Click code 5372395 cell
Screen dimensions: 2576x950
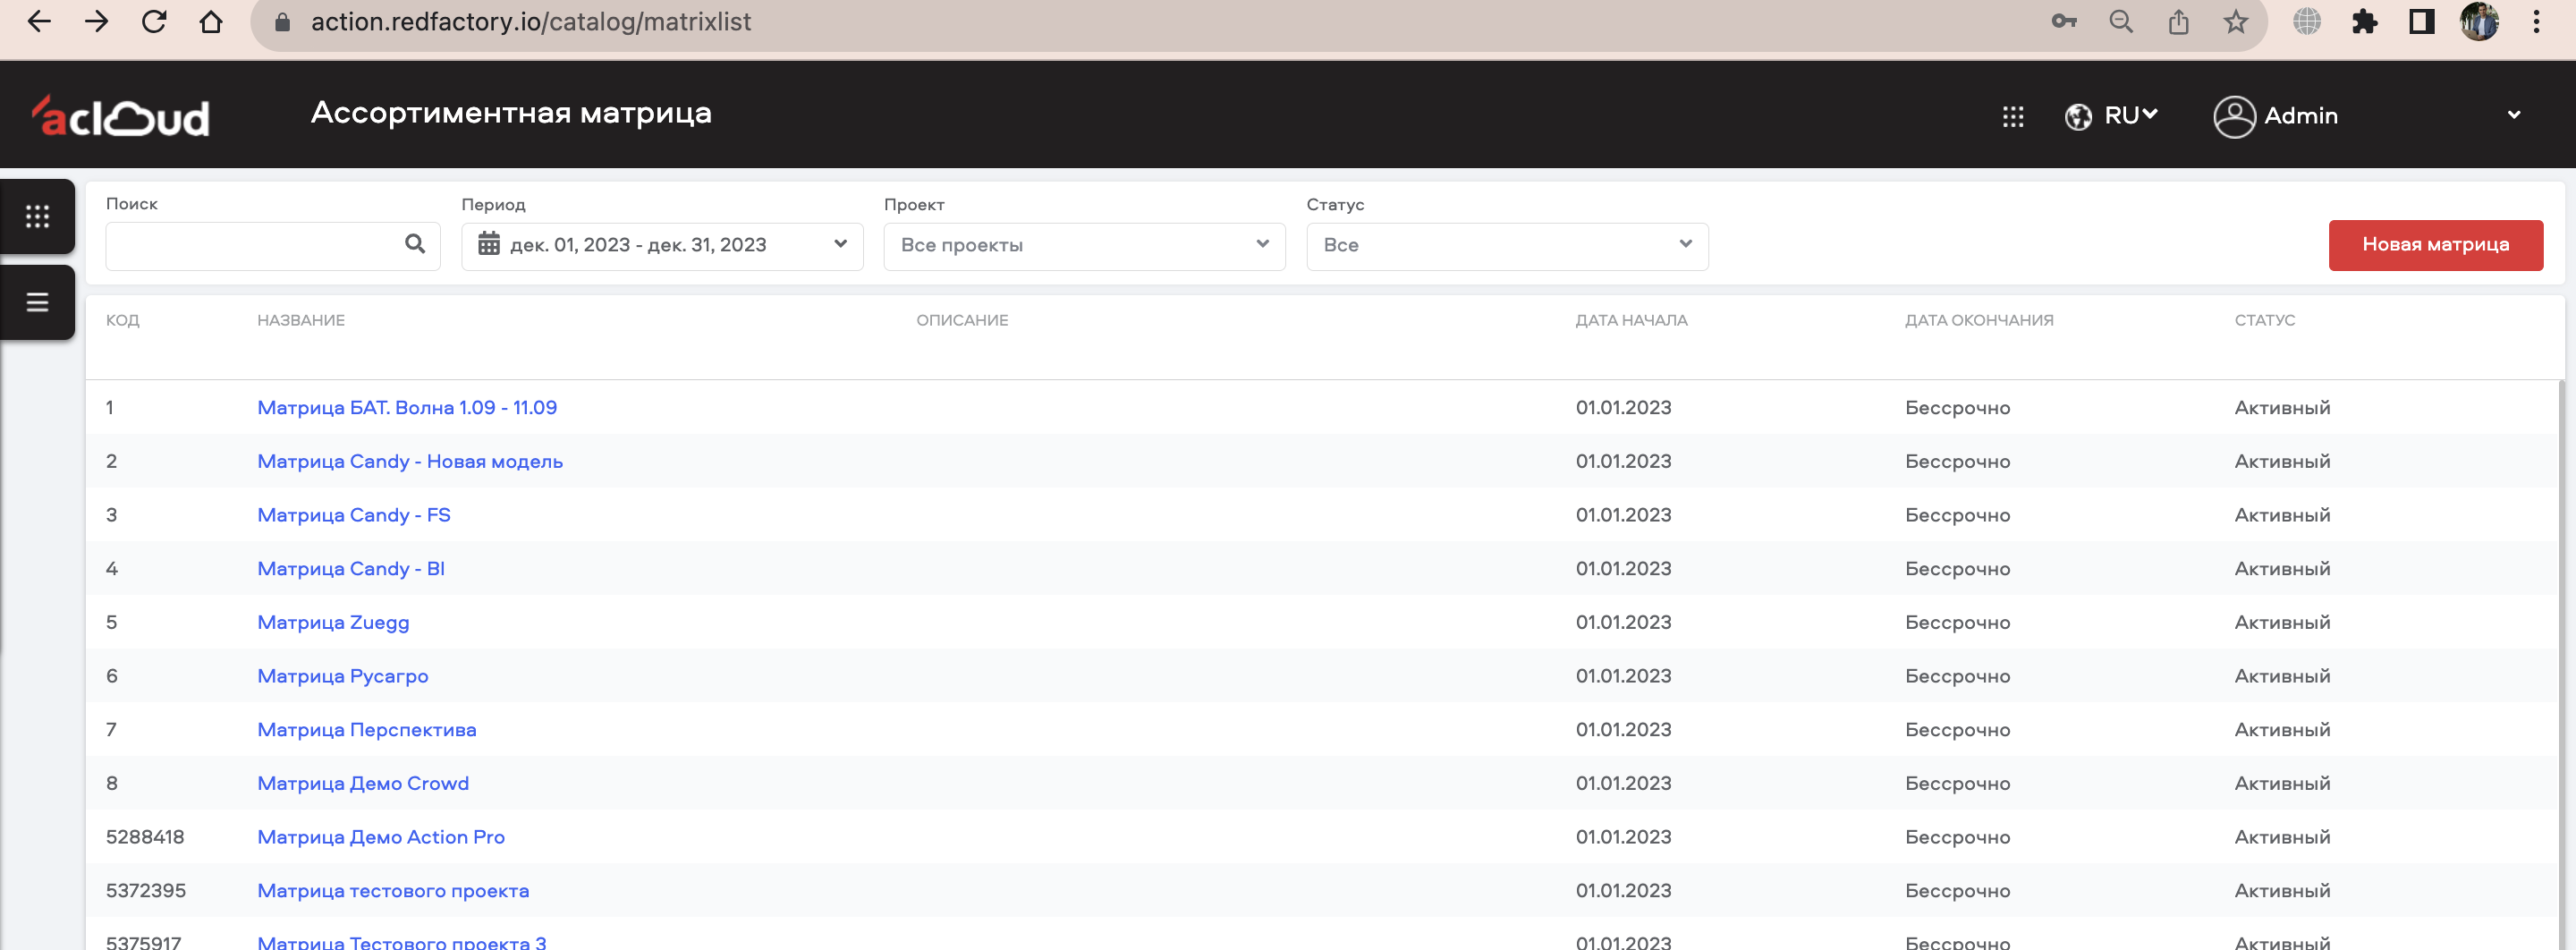pos(146,891)
